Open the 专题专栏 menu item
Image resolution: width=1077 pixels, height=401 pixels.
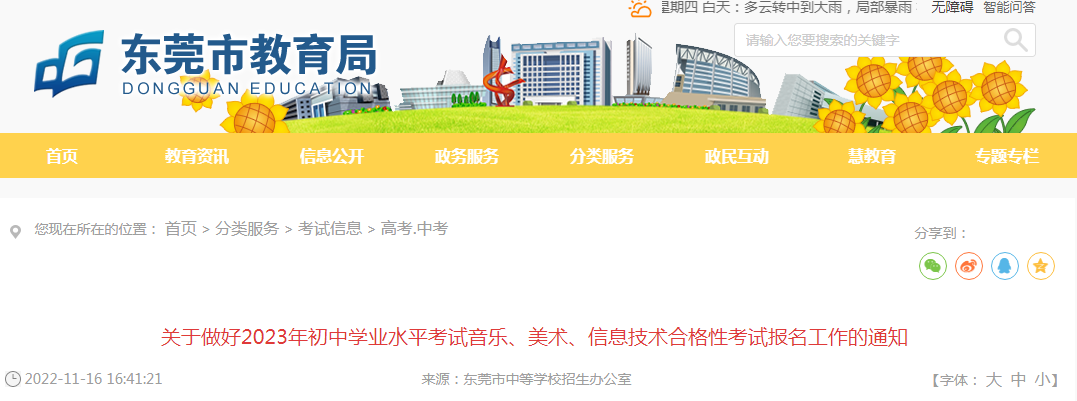click(1007, 156)
